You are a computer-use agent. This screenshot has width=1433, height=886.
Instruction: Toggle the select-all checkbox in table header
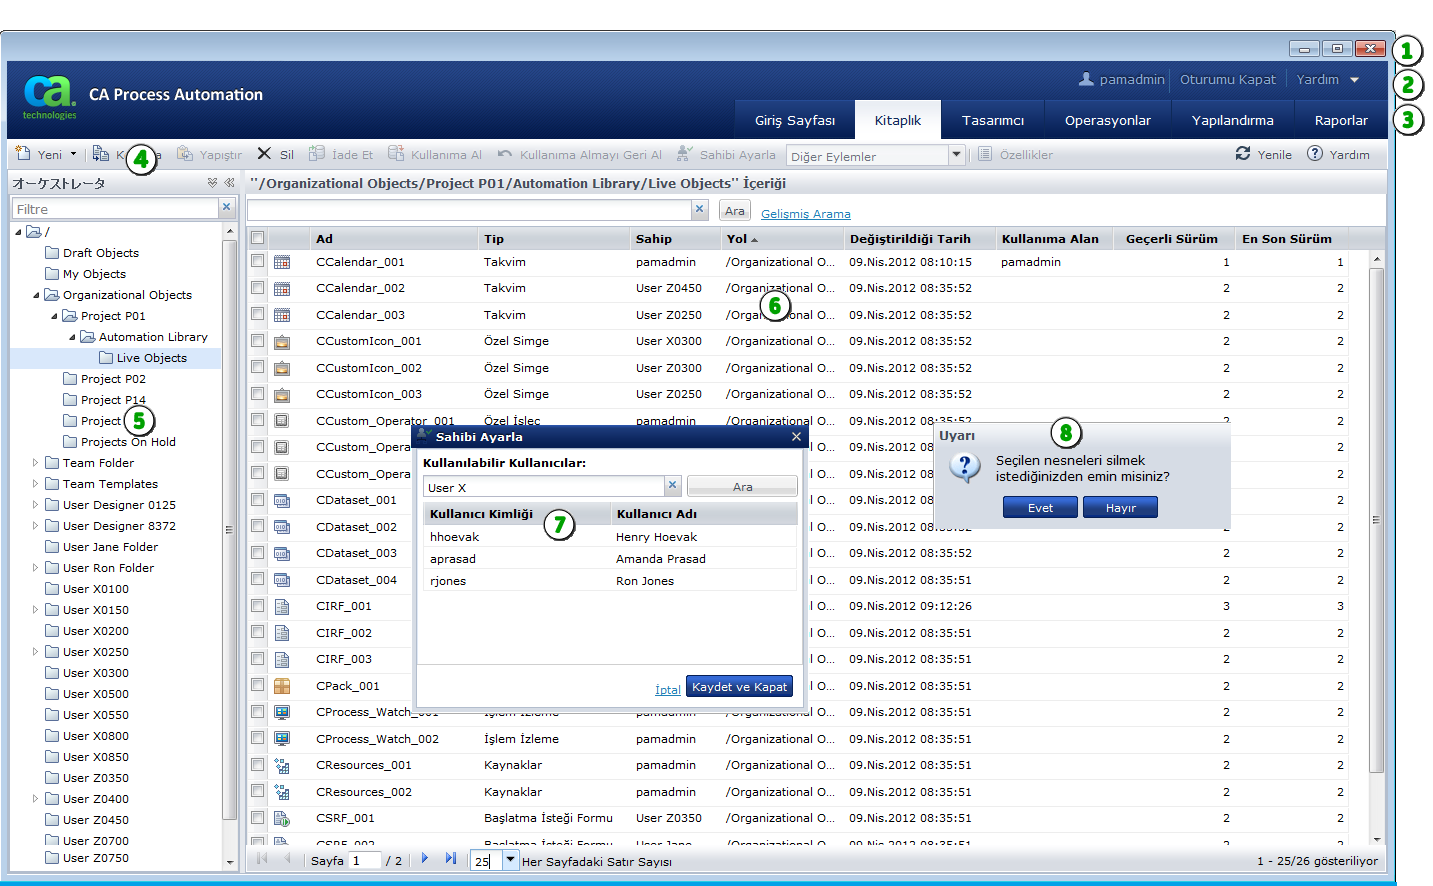258,238
